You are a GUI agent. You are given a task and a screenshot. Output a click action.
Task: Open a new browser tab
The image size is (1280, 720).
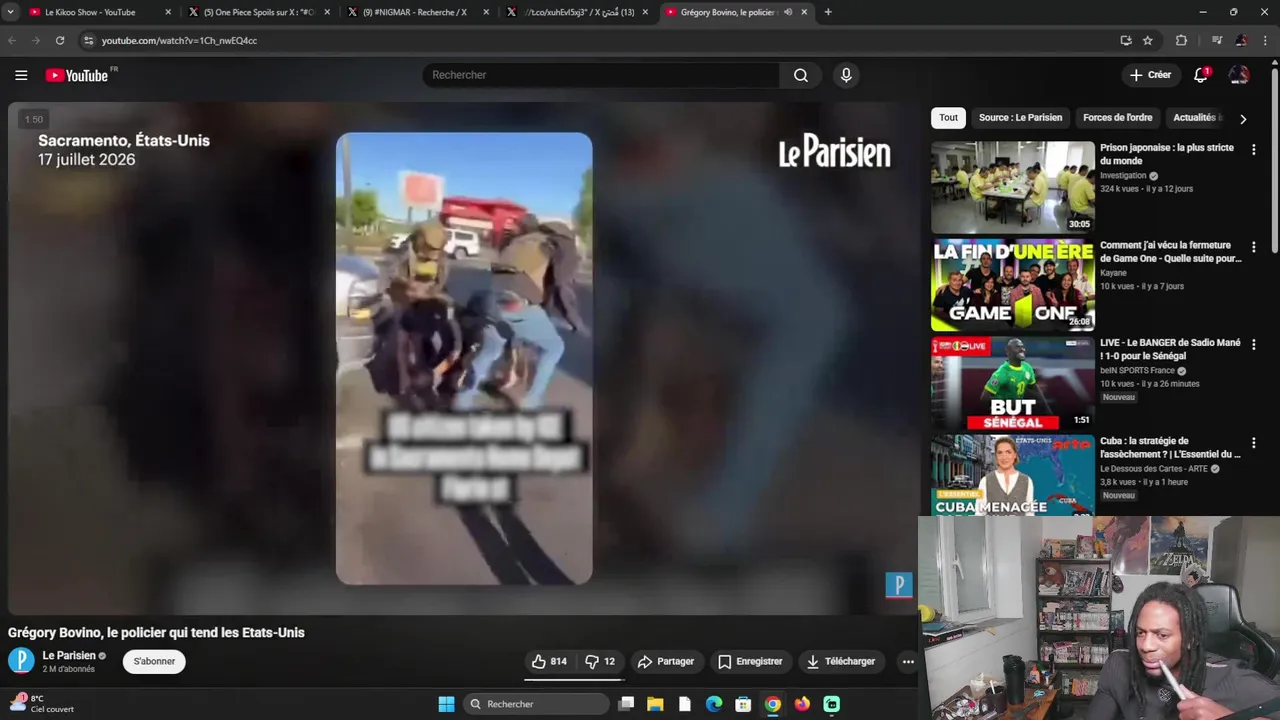click(827, 12)
